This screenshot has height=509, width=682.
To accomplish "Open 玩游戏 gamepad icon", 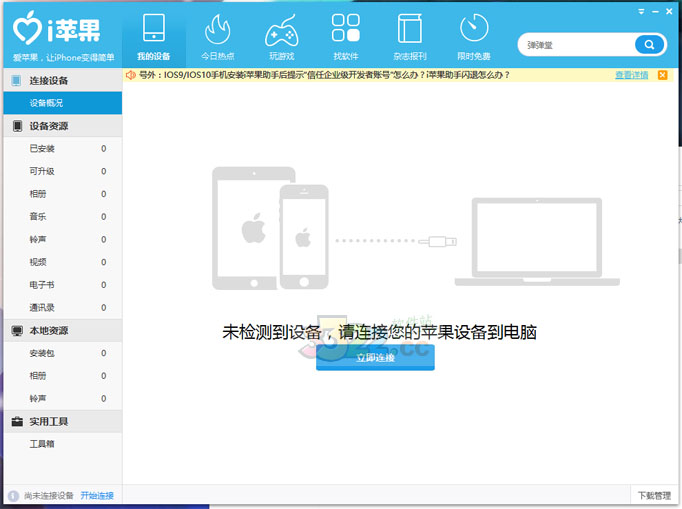I will tap(282, 30).
